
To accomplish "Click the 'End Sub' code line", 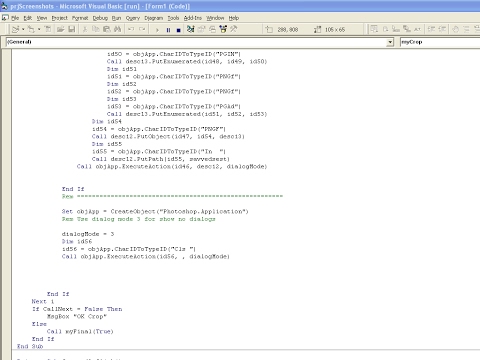I will (30, 346).
